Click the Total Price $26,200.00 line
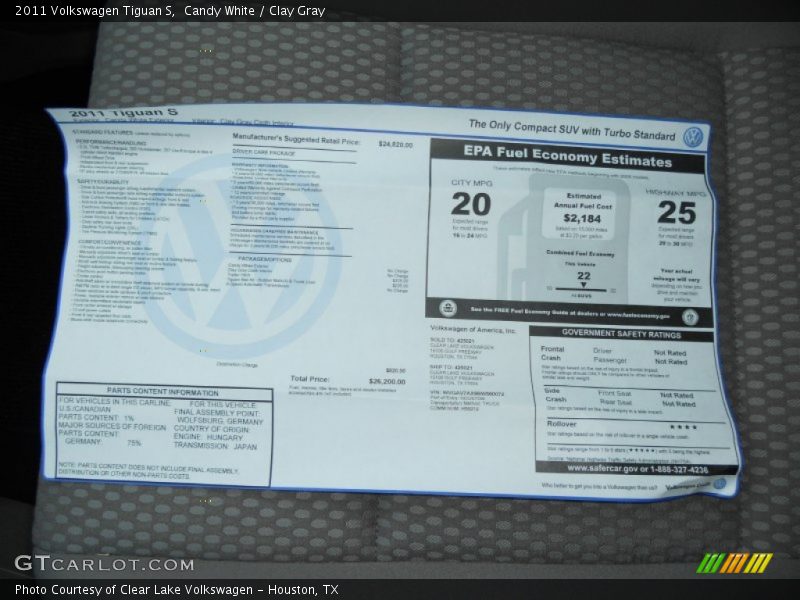The width and height of the screenshot is (800, 600). (x=347, y=380)
